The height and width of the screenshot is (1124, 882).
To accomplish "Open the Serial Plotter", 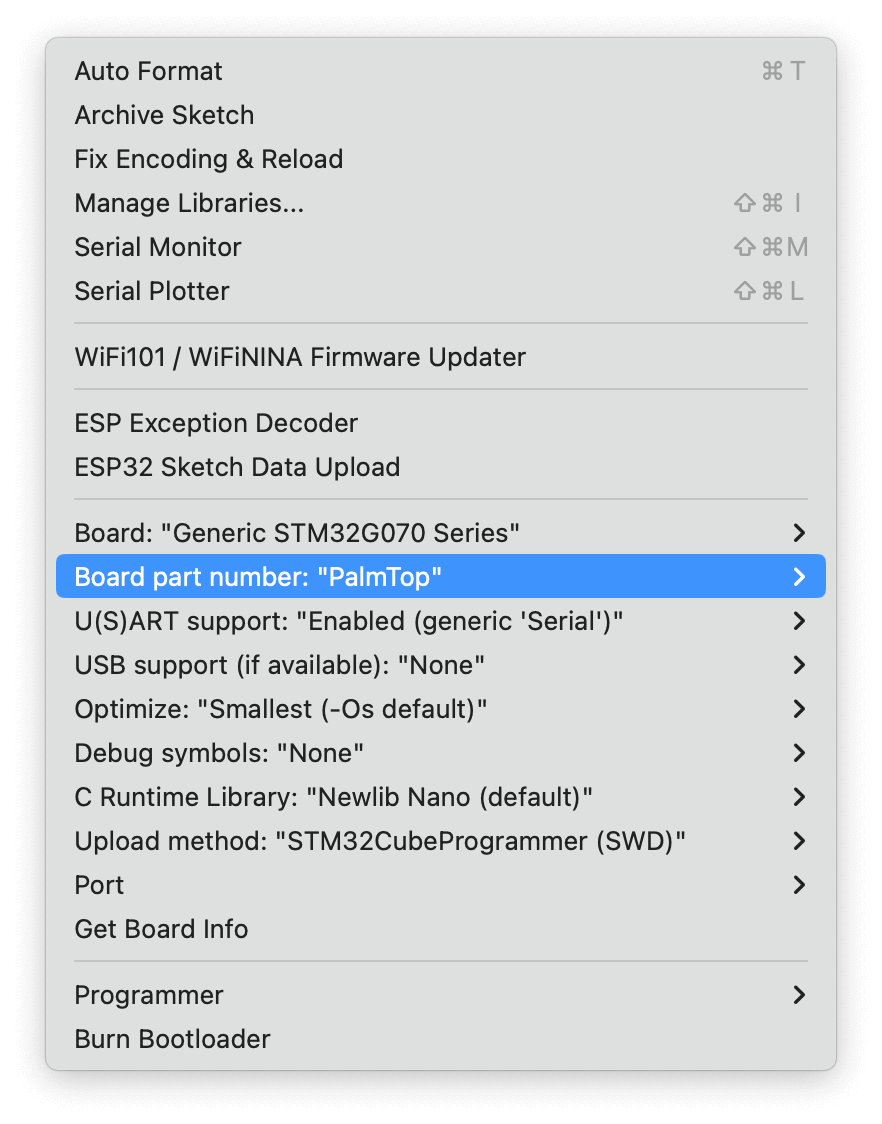I will click(440, 291).
